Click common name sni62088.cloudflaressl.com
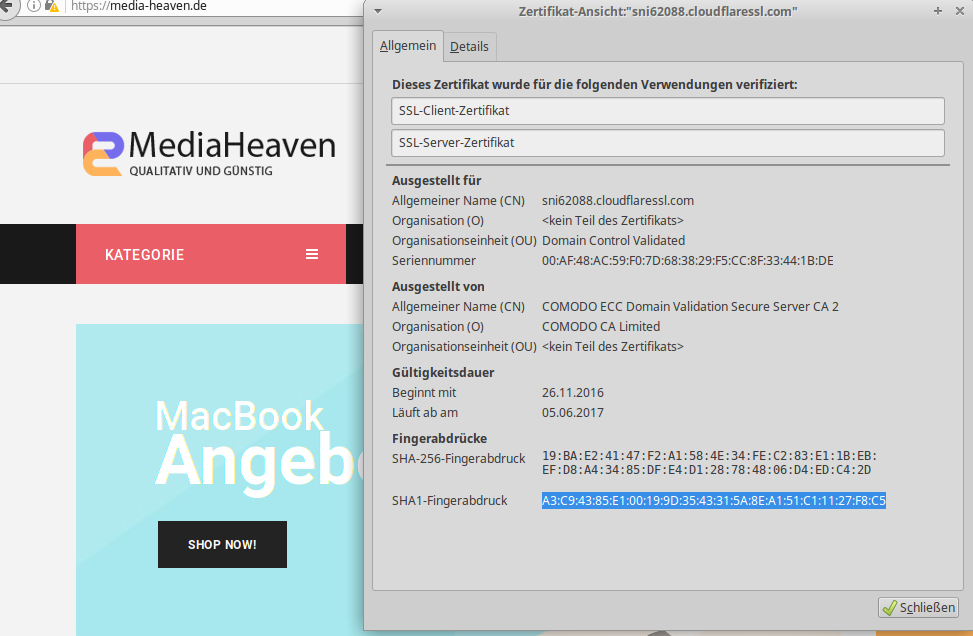The height and width of the screenshot is (636, 973). (617, 200)
